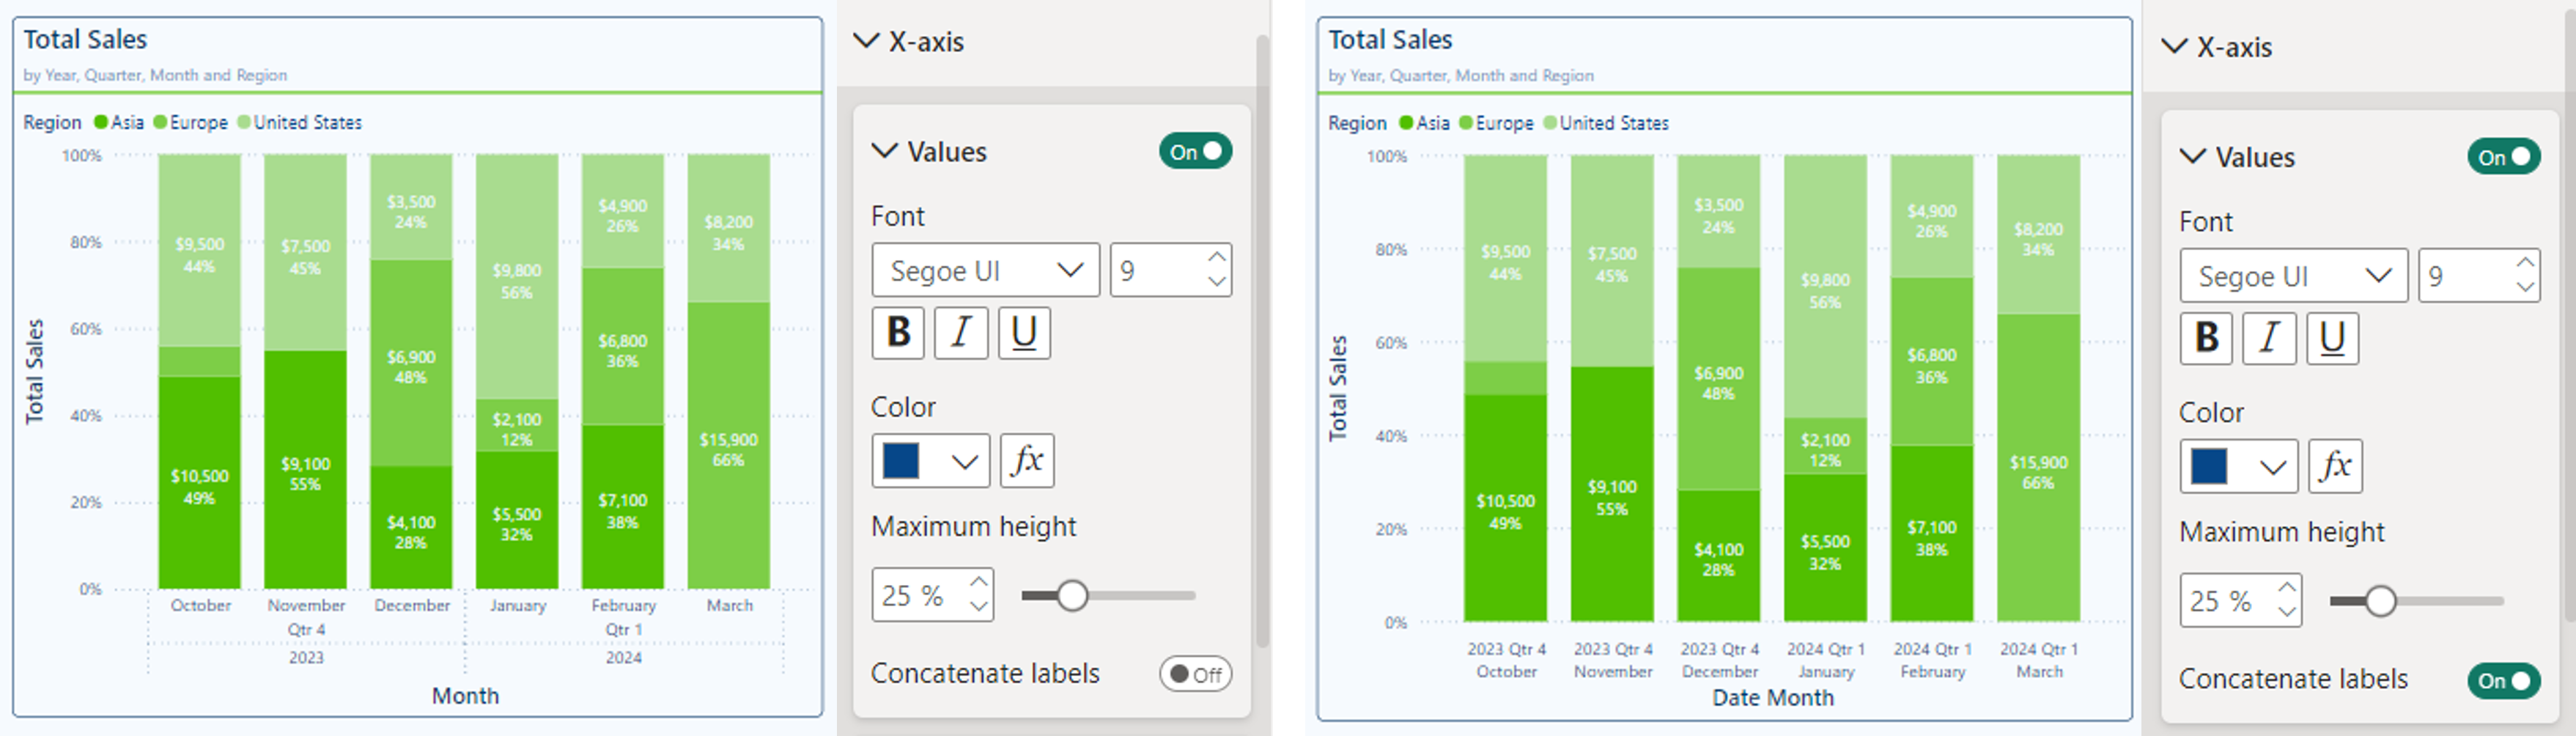Viewport: 2576px width, 736px height.
Task: Open the Segoe UI font dropdown
Action: coord(984,270)
